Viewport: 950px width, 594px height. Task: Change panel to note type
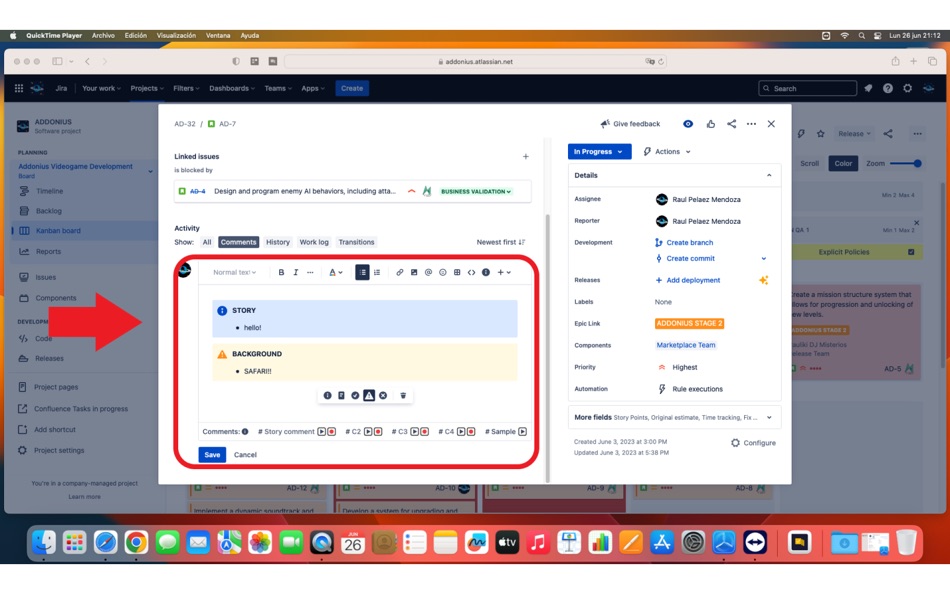341,395
